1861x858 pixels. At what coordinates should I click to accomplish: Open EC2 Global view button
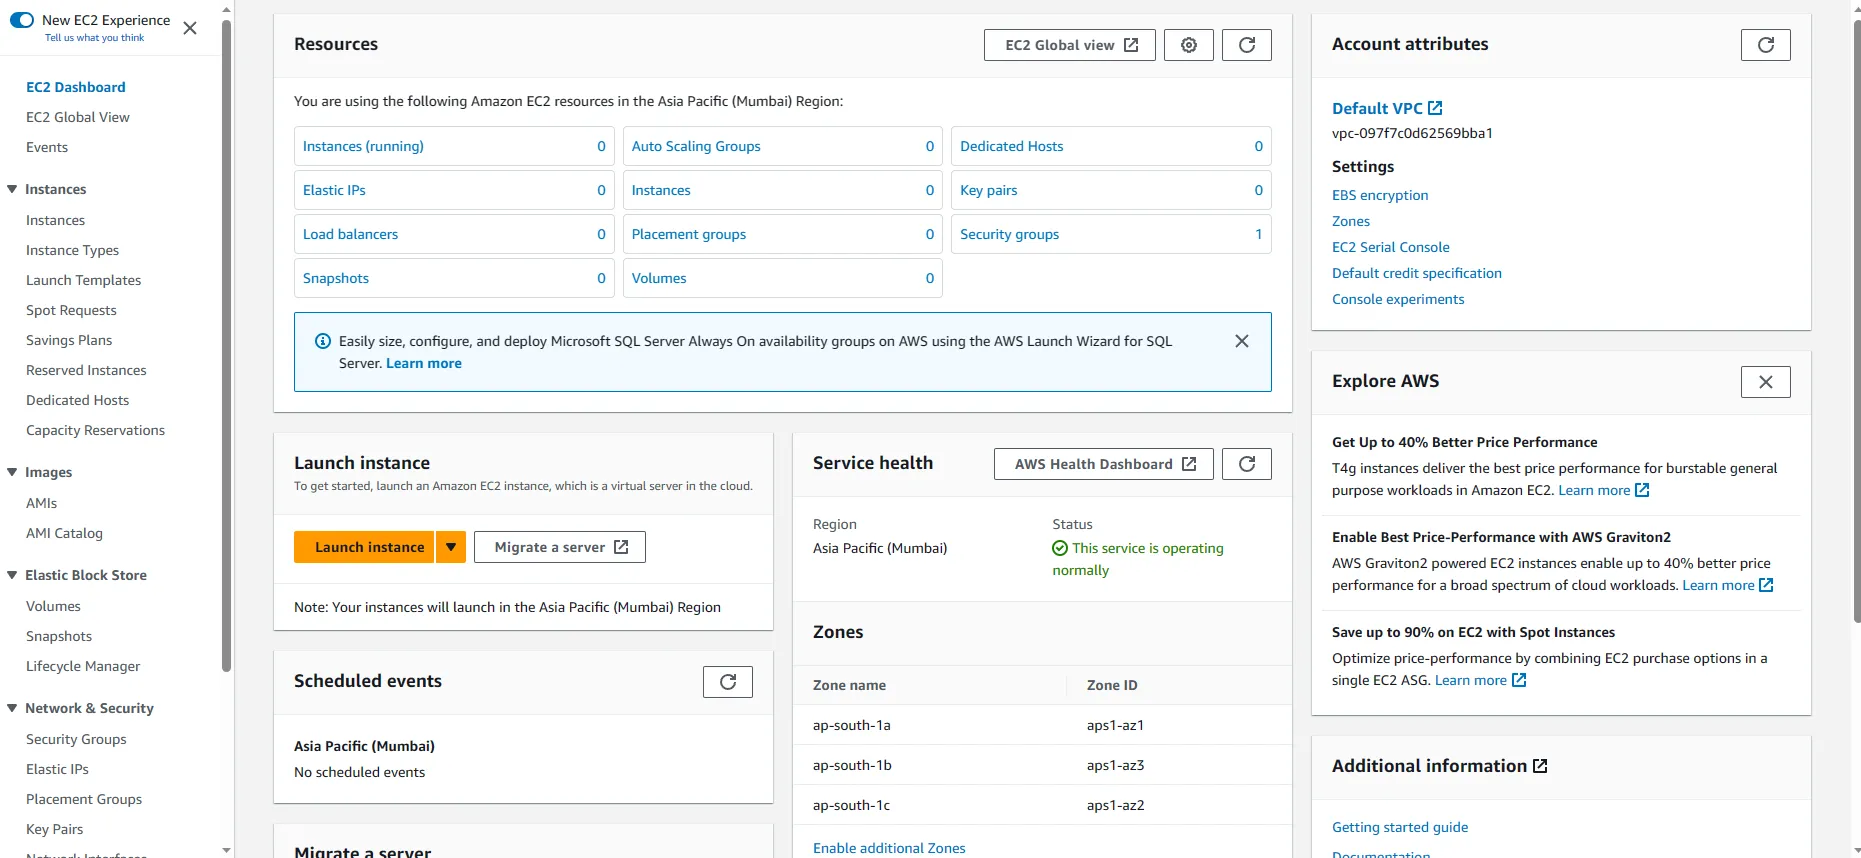tap(1070, 45)
